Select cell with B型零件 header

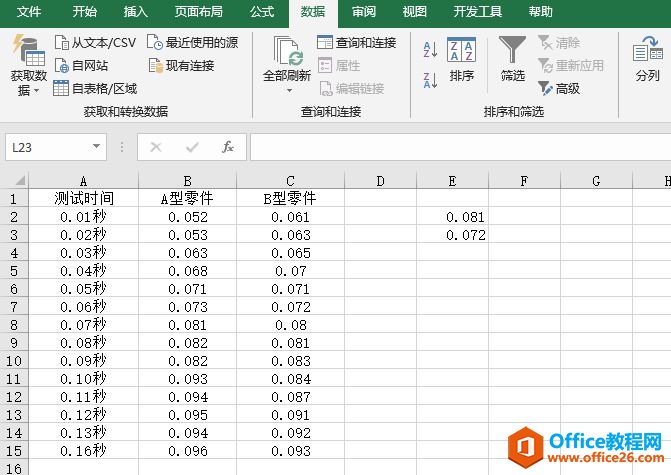(291, 199)
